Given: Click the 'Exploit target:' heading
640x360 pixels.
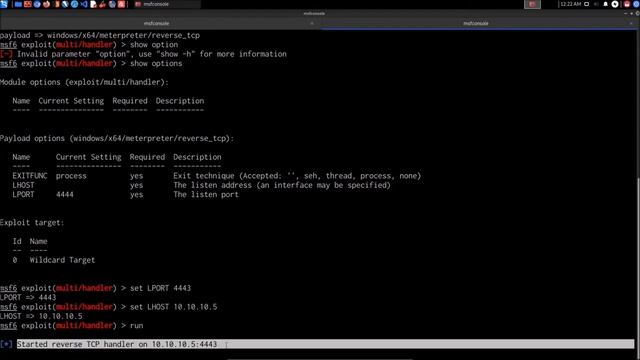Looking at the screenshot, I should click(x=32, y=222).
